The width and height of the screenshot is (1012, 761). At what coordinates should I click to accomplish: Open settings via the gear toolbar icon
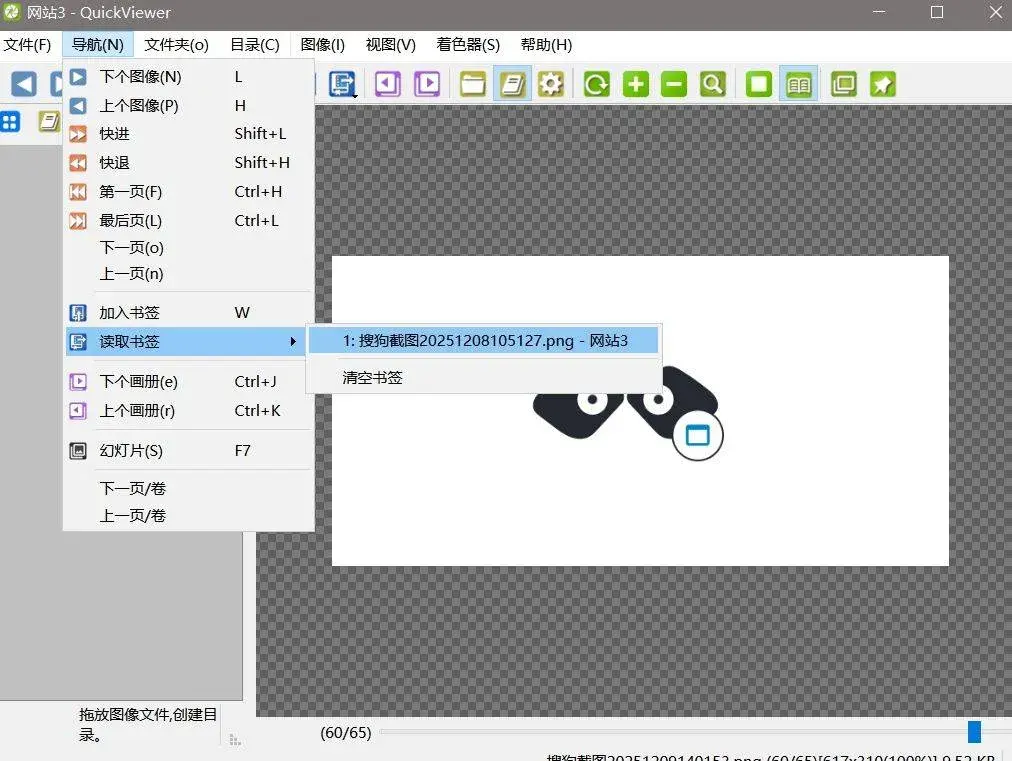click(x=551, y=84)
